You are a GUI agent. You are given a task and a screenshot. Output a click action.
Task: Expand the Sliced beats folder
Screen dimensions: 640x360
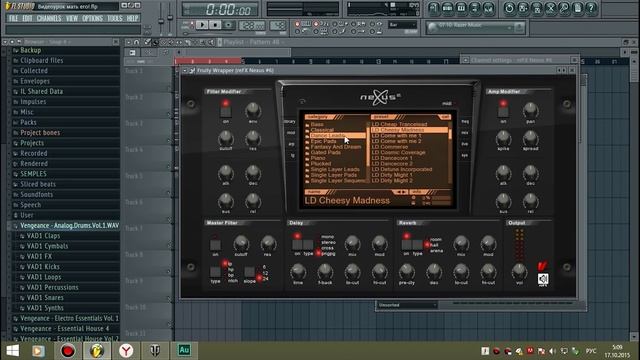click(x=38, y=184)
